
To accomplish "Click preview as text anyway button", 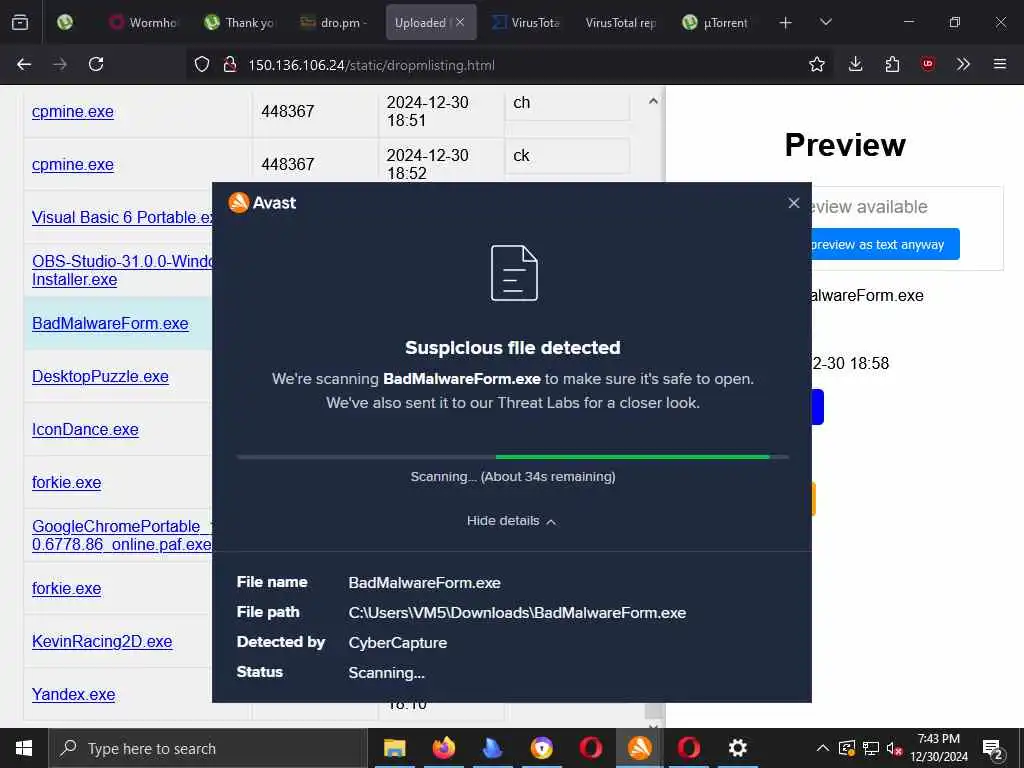I will tap(885, 244).
